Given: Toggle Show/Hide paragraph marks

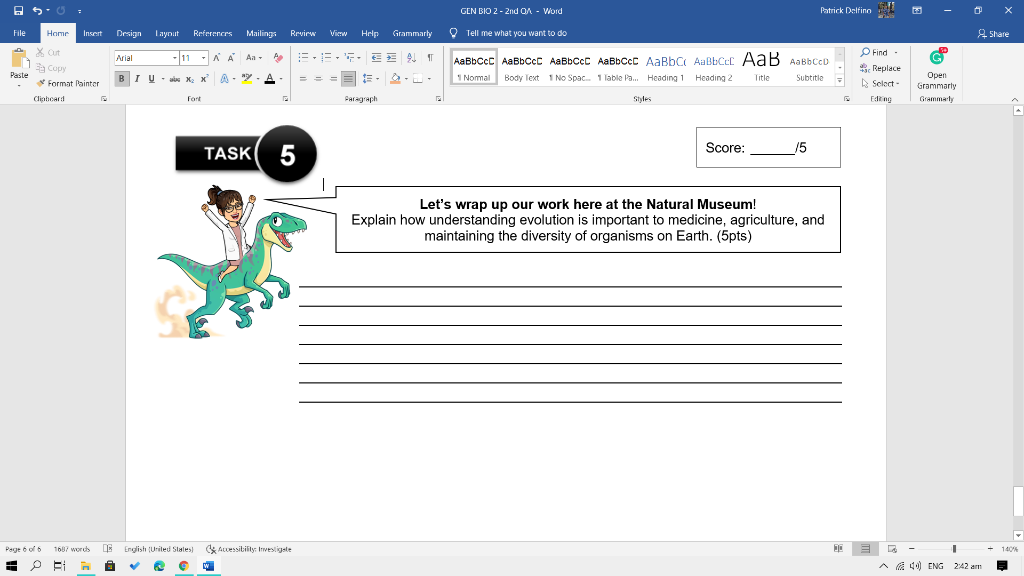Looking at the screenshot, I should (430, 58).
